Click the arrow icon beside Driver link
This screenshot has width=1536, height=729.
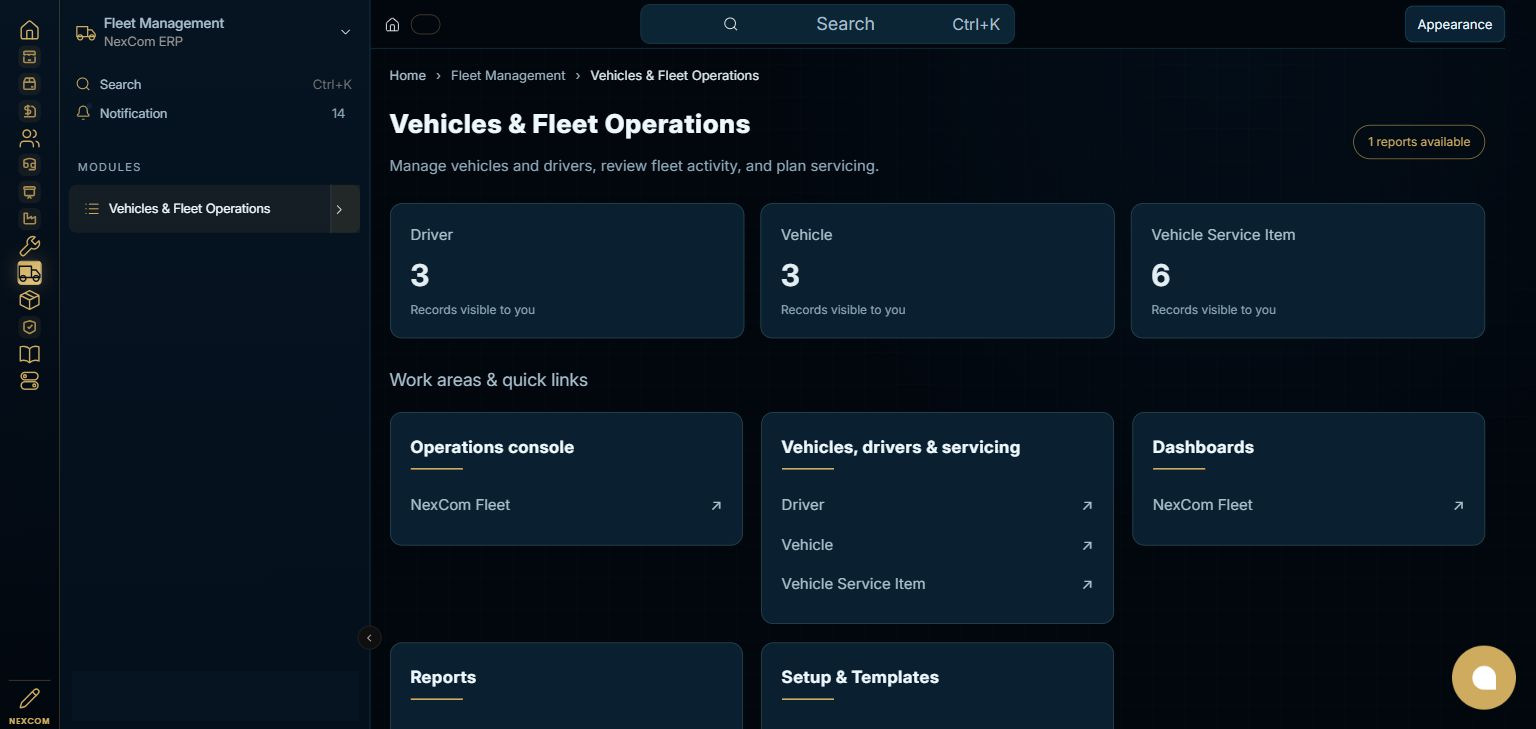[1087, 506]
